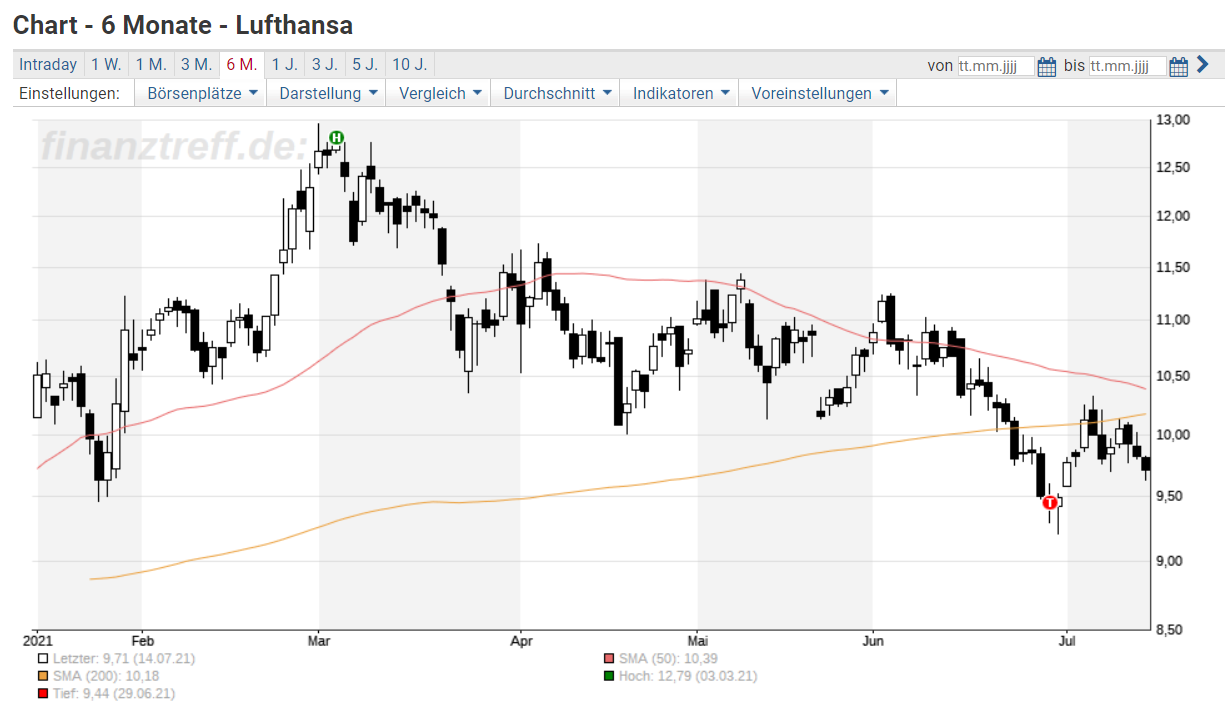1231x703 pixels.
Task: Click the red T low marker
Action: (1049, 502)
